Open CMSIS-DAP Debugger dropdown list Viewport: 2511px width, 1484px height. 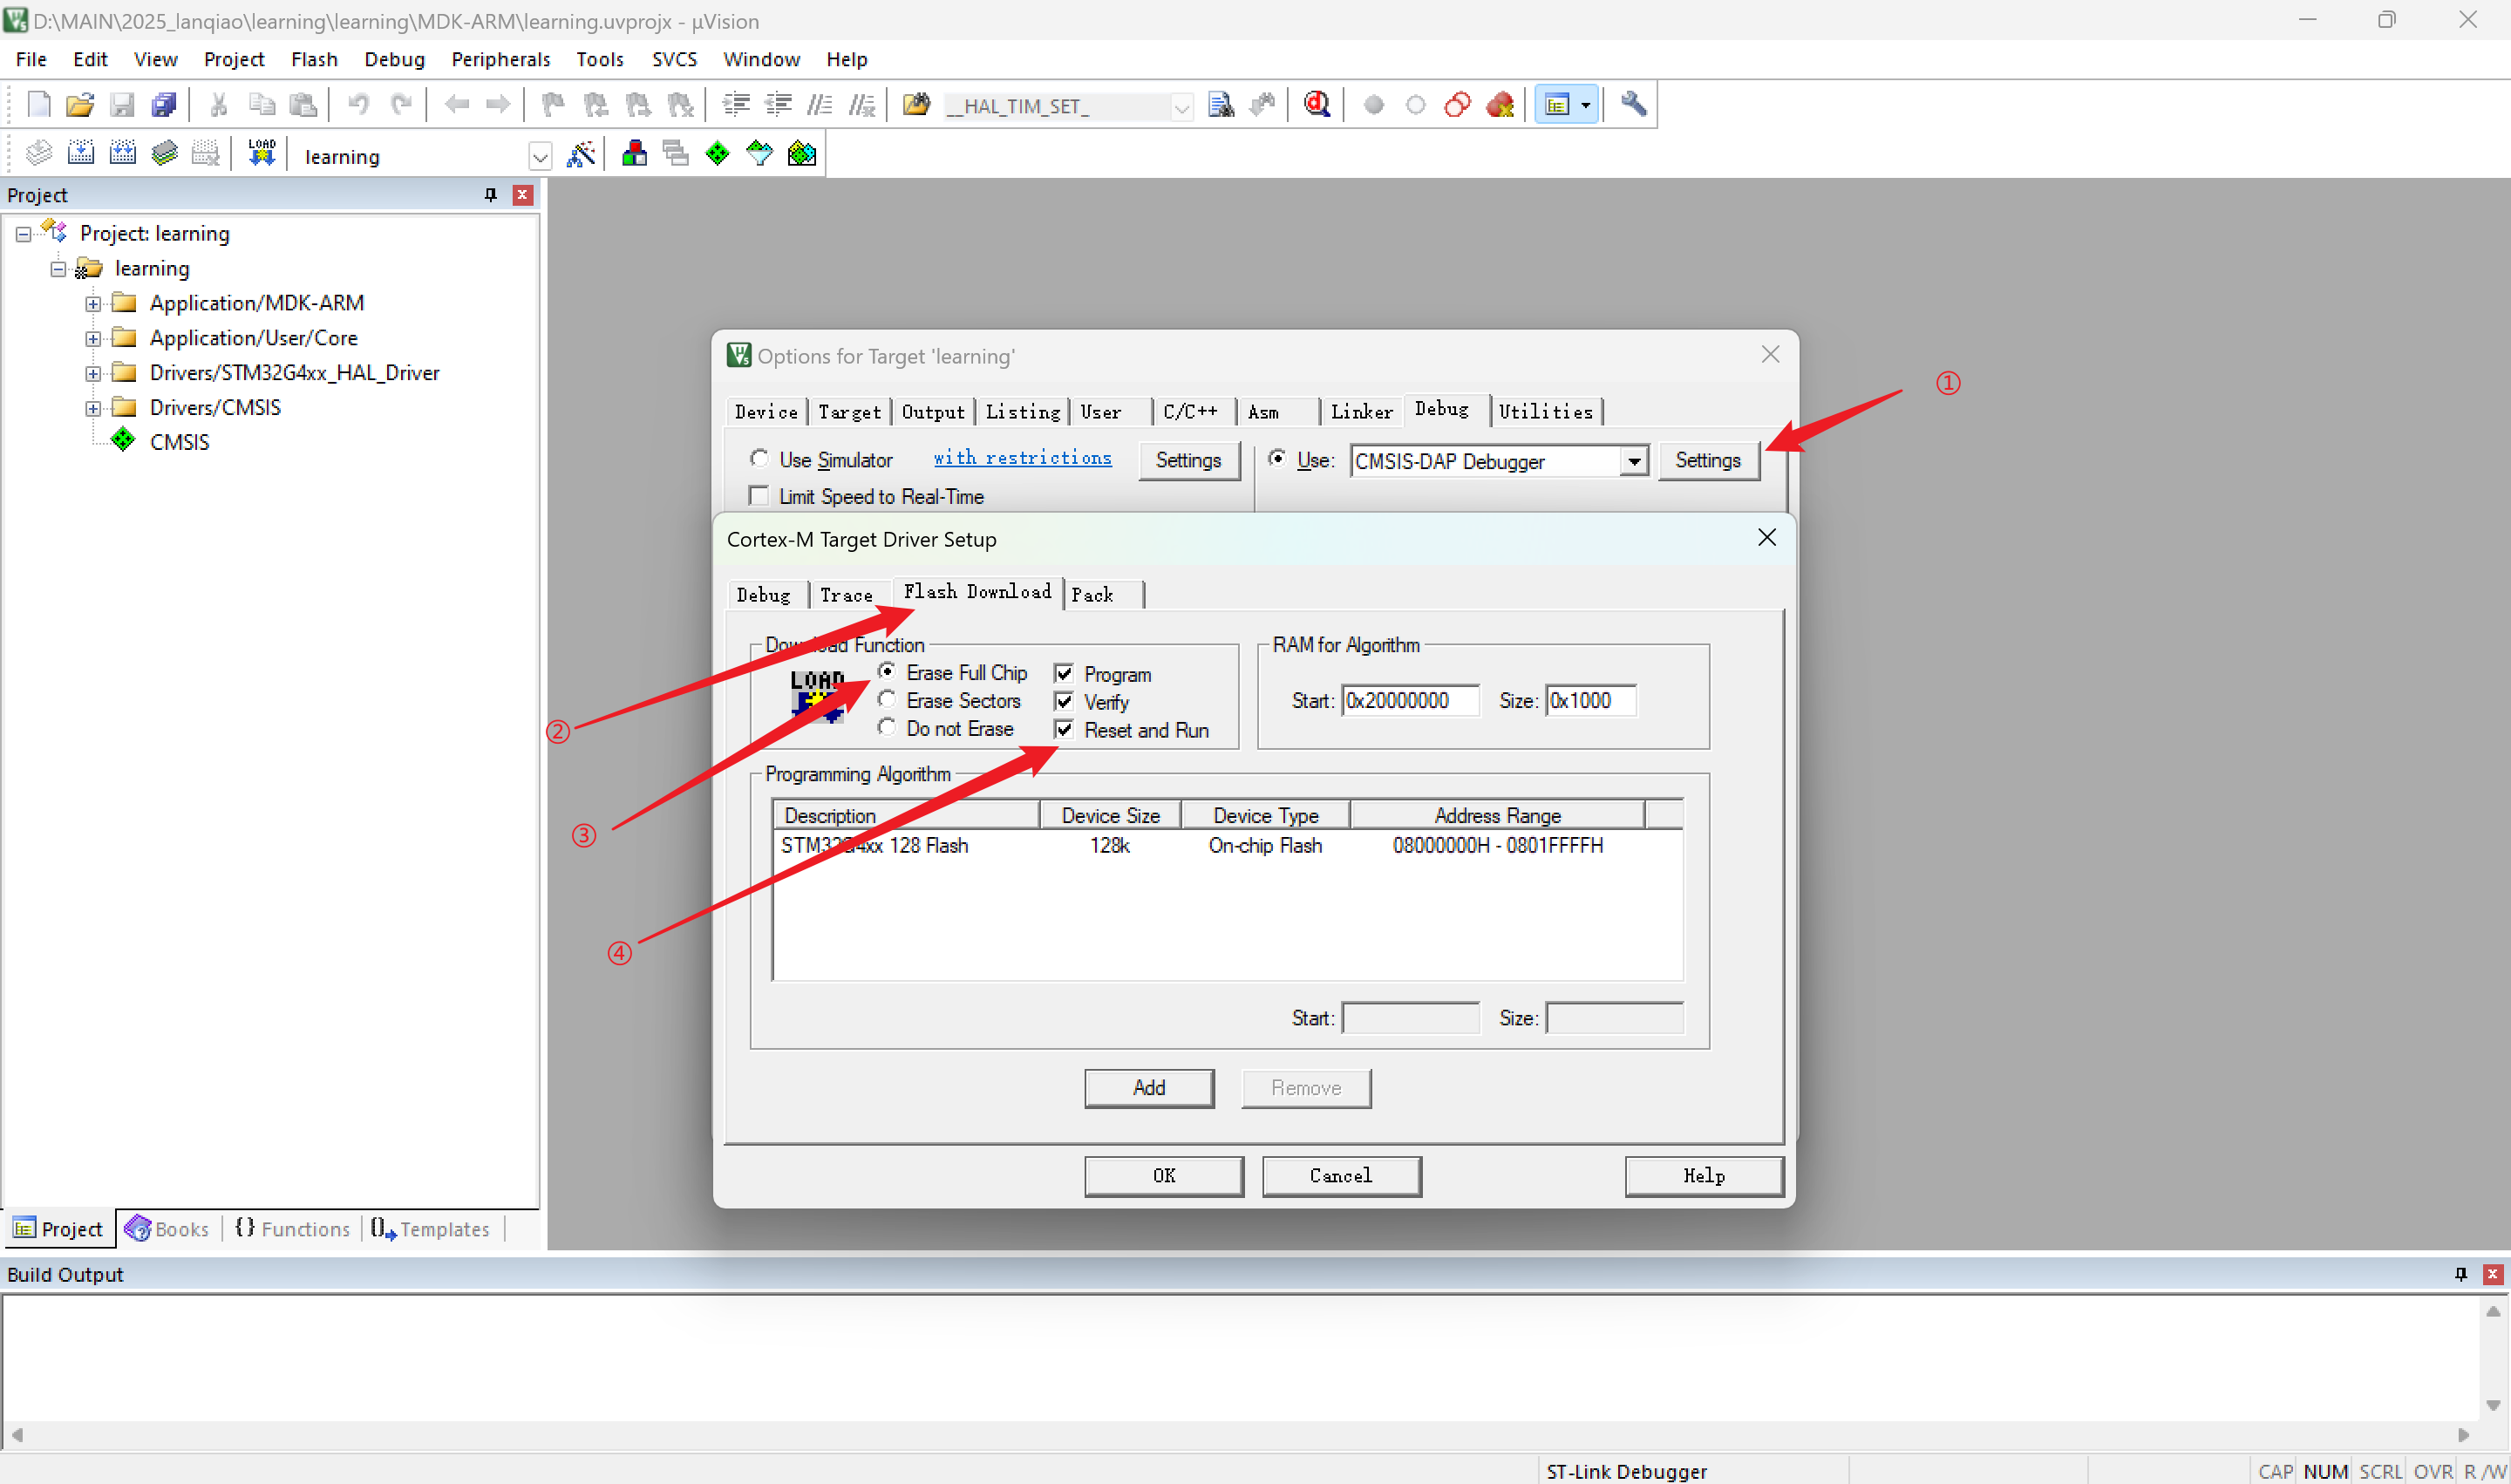point(1633,461)
